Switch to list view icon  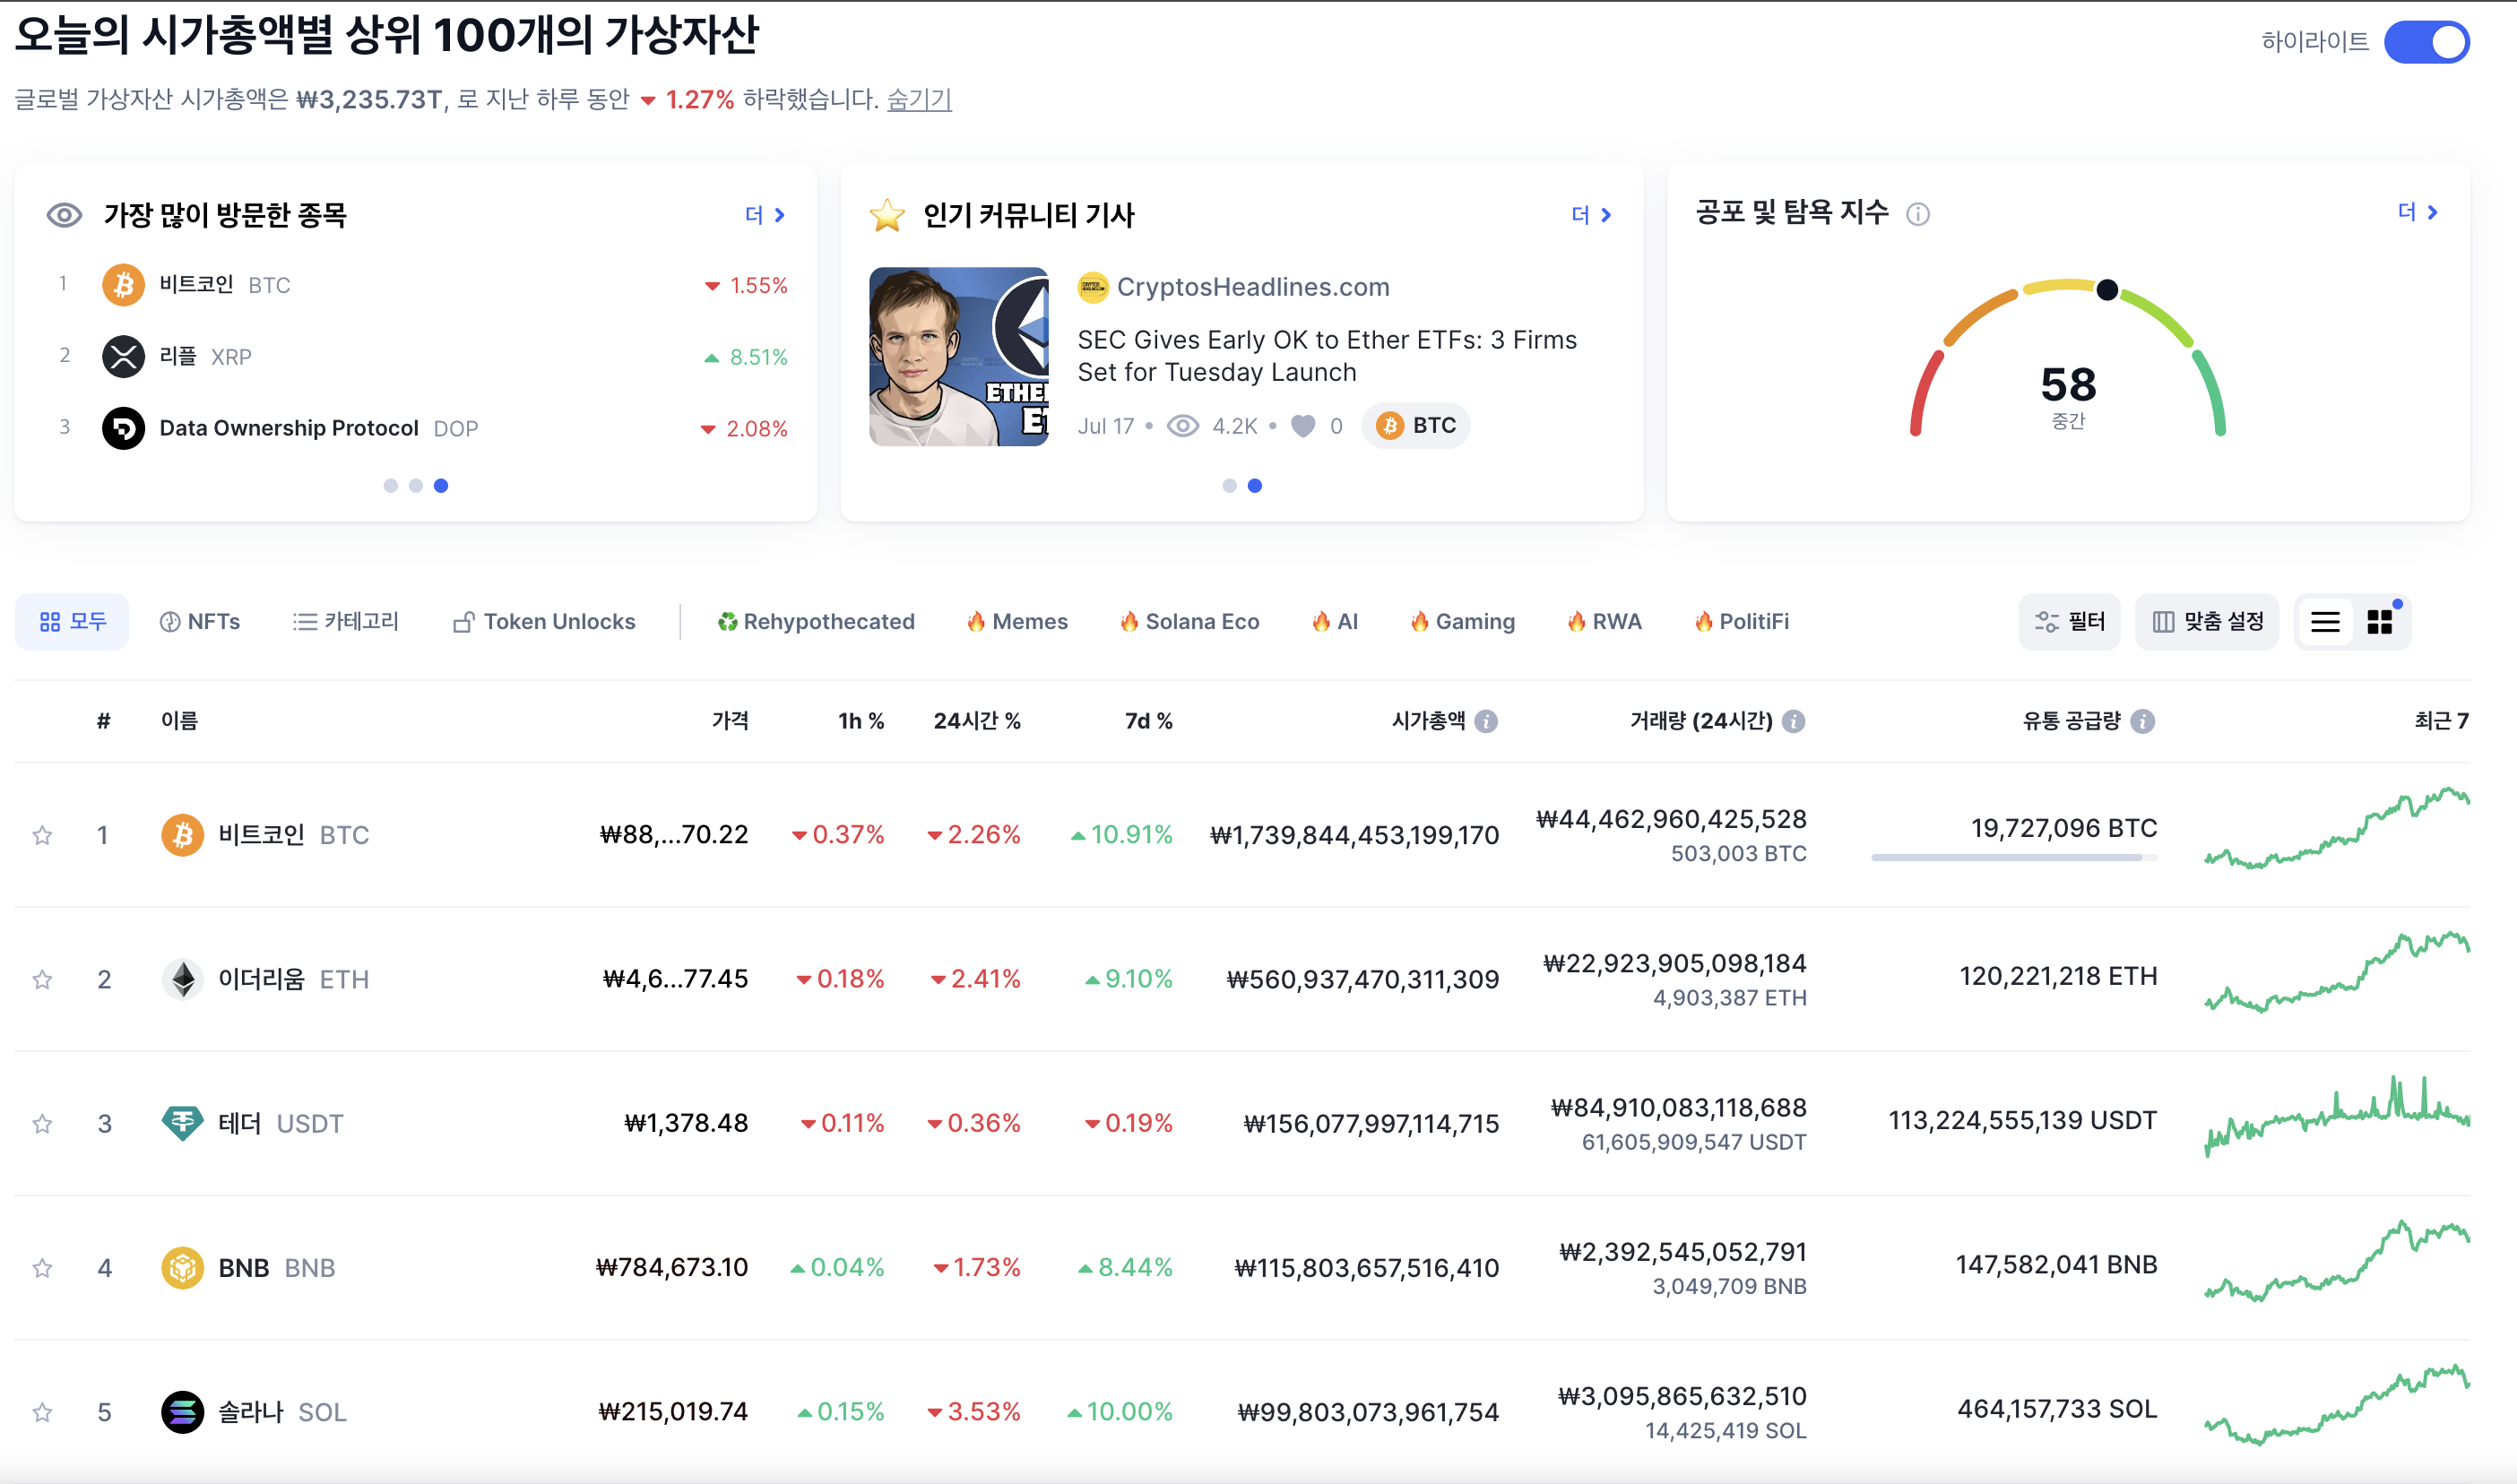[2325, 622]
